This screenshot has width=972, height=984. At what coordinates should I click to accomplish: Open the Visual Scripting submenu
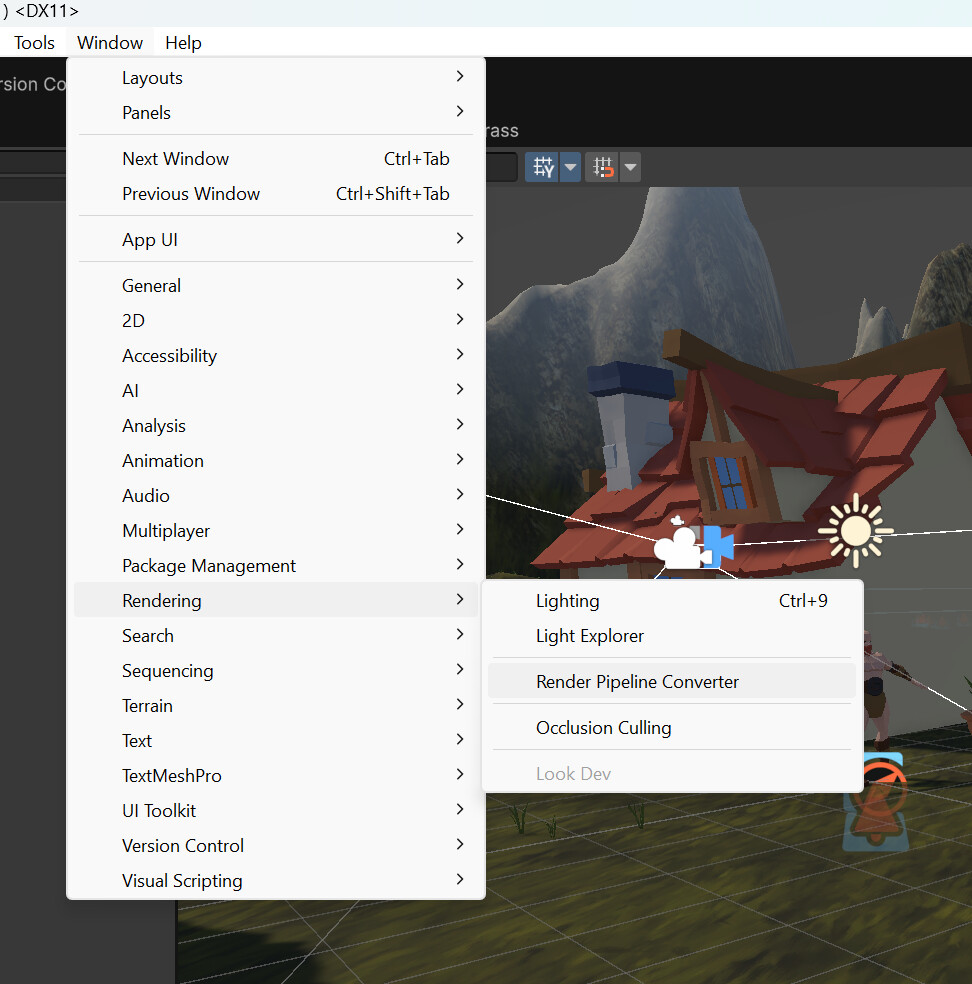pyautogui.click(x=276, y=881)
